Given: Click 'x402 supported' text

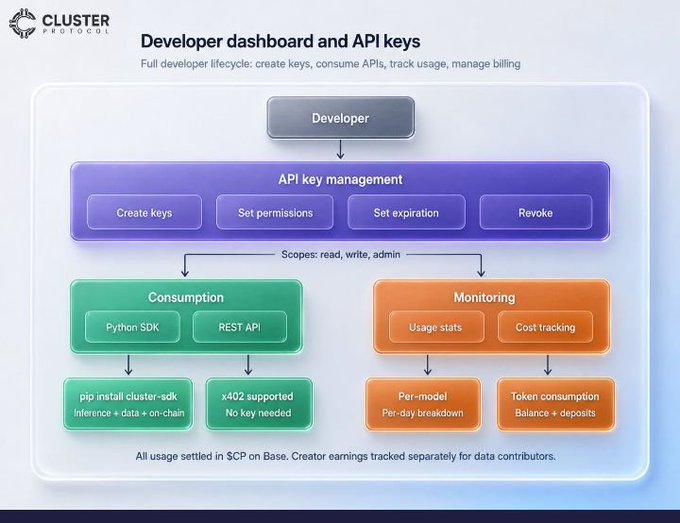Looking at the screenshot, I should 258,396.
